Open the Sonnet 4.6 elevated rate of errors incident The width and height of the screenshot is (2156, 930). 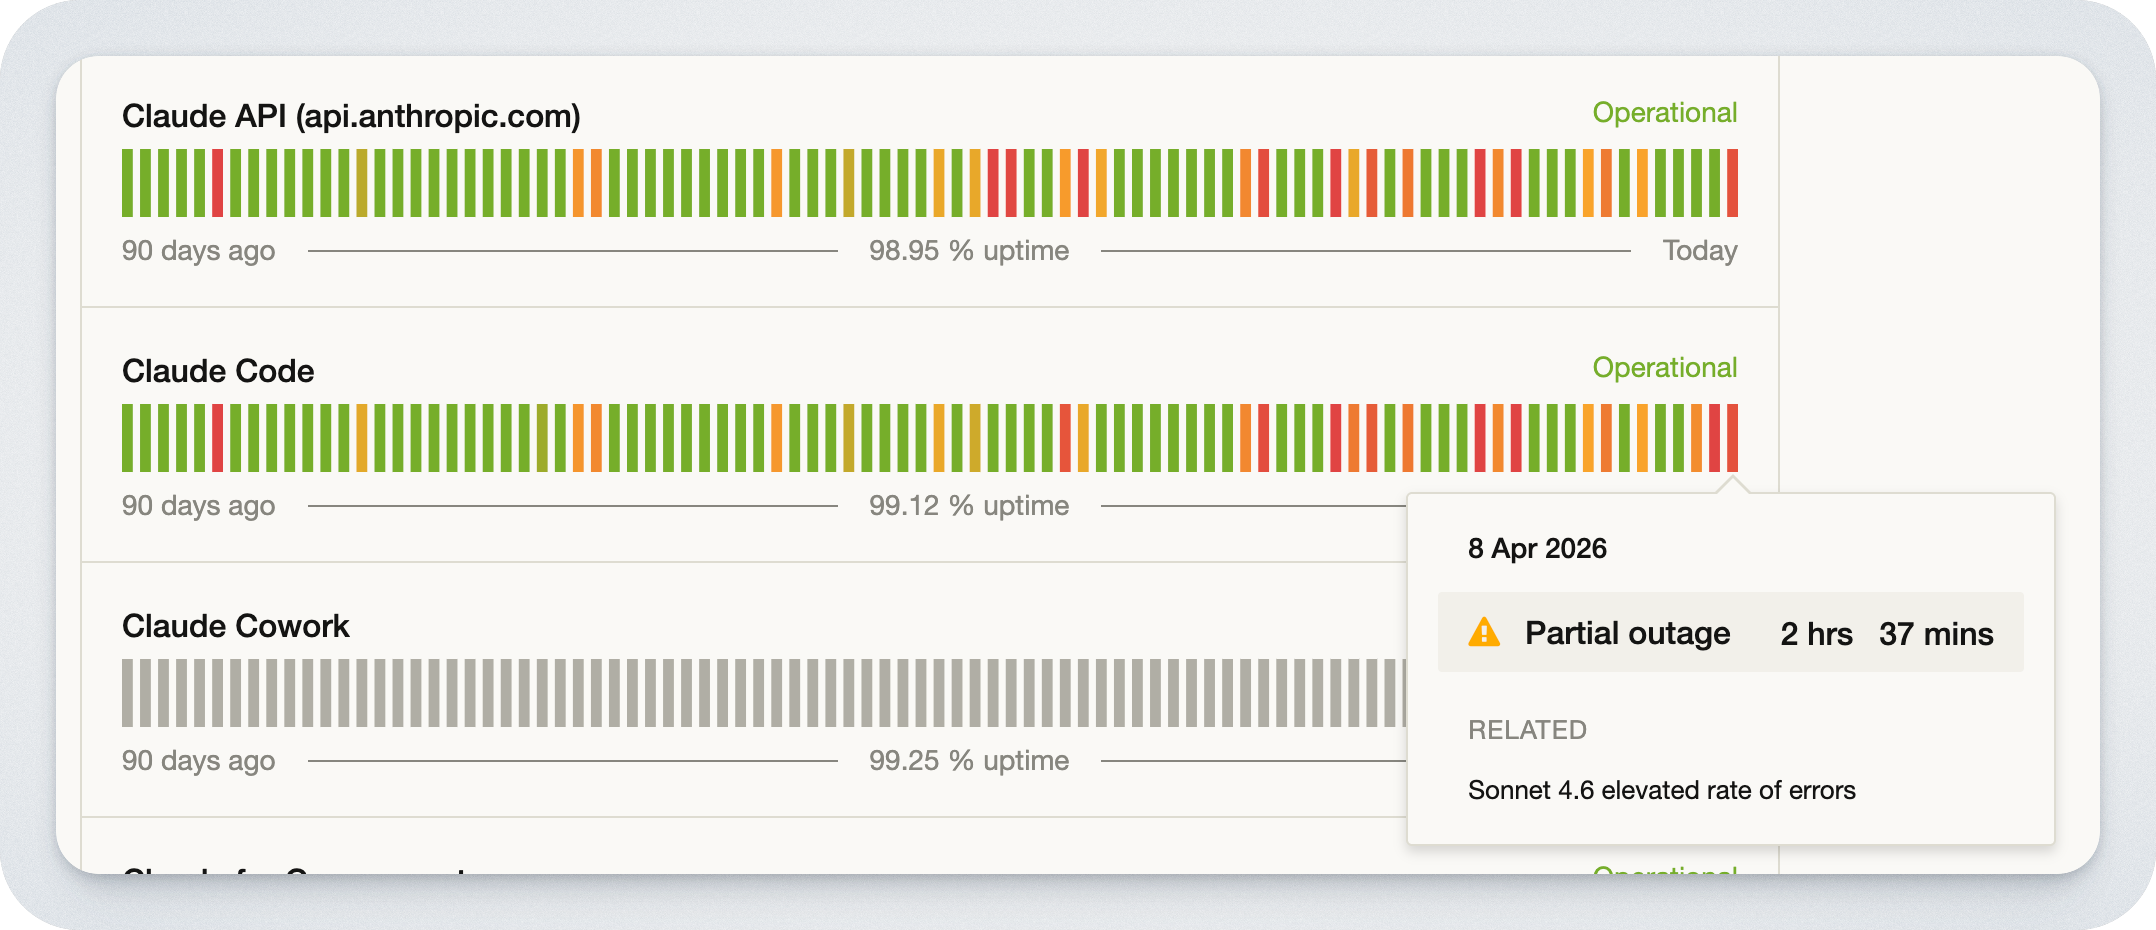tap(1661, 790)
